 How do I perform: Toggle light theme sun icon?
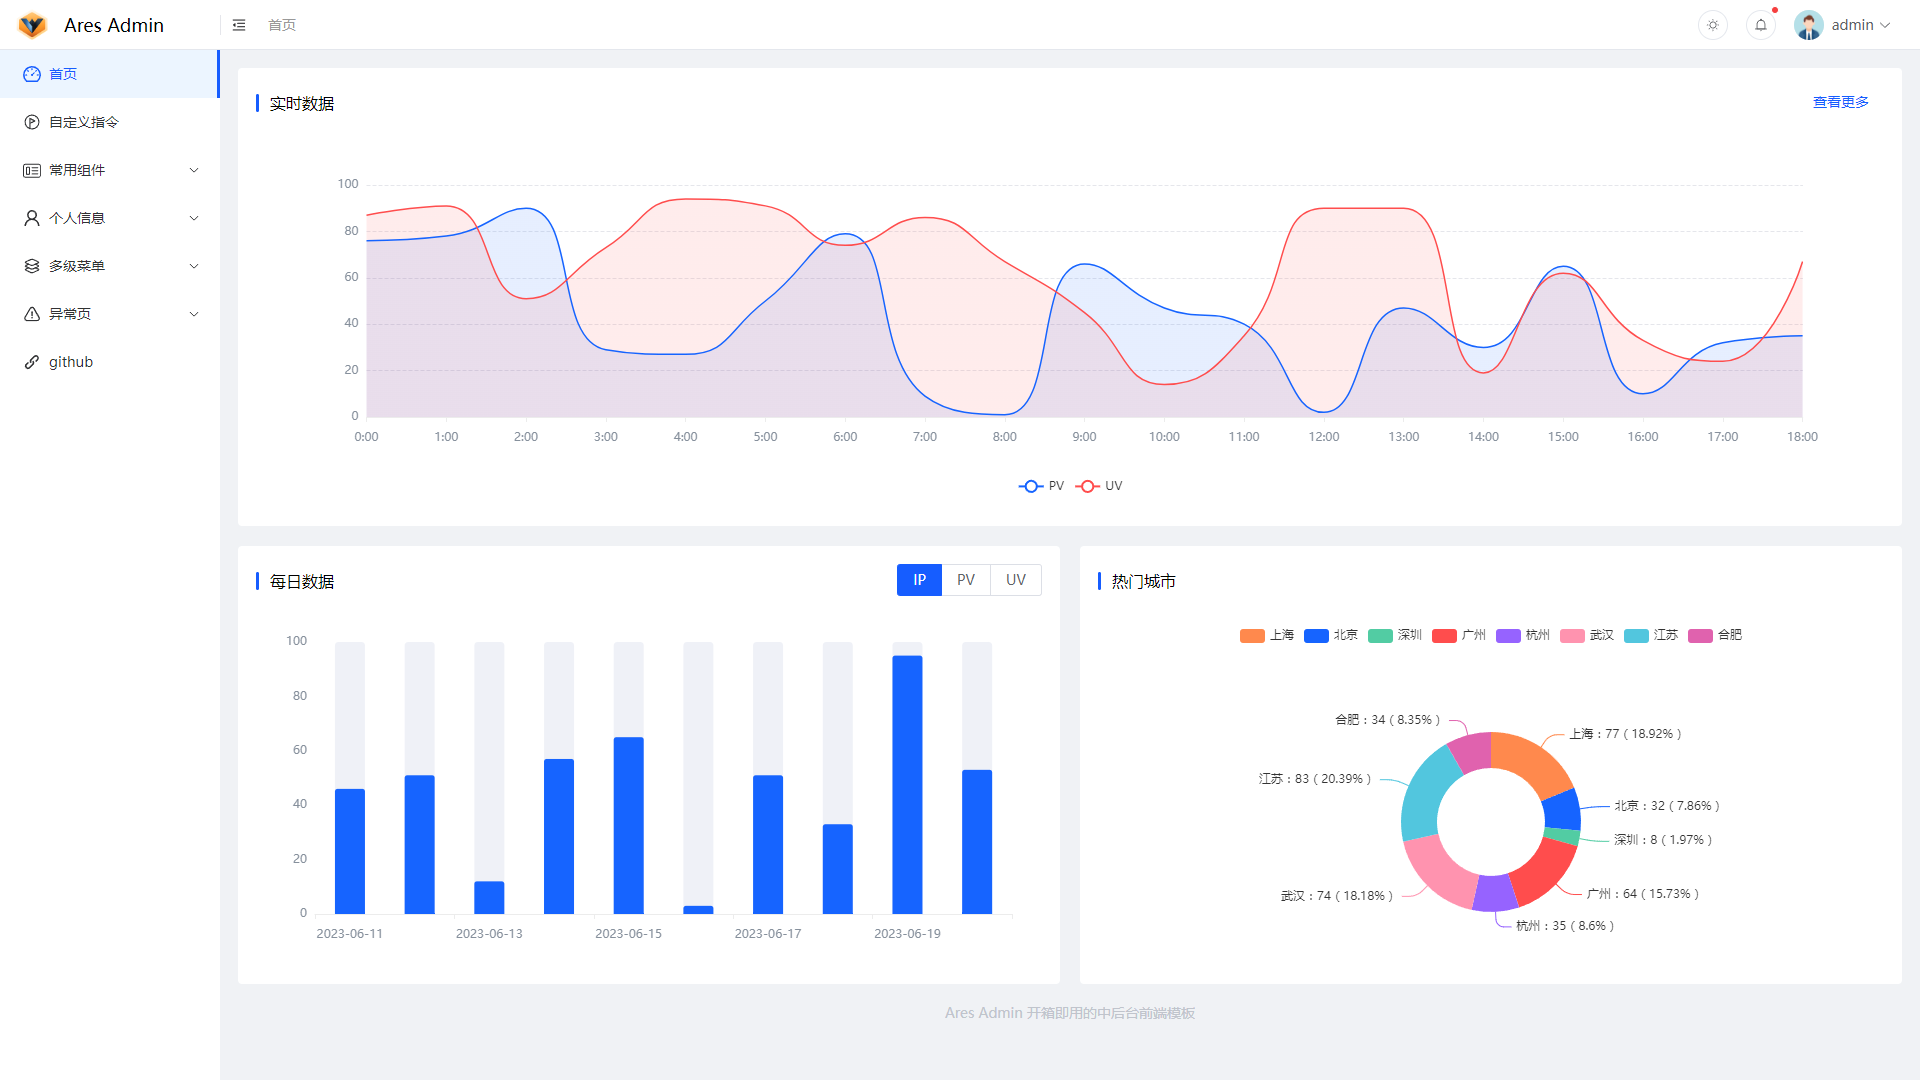[1713, 25]
